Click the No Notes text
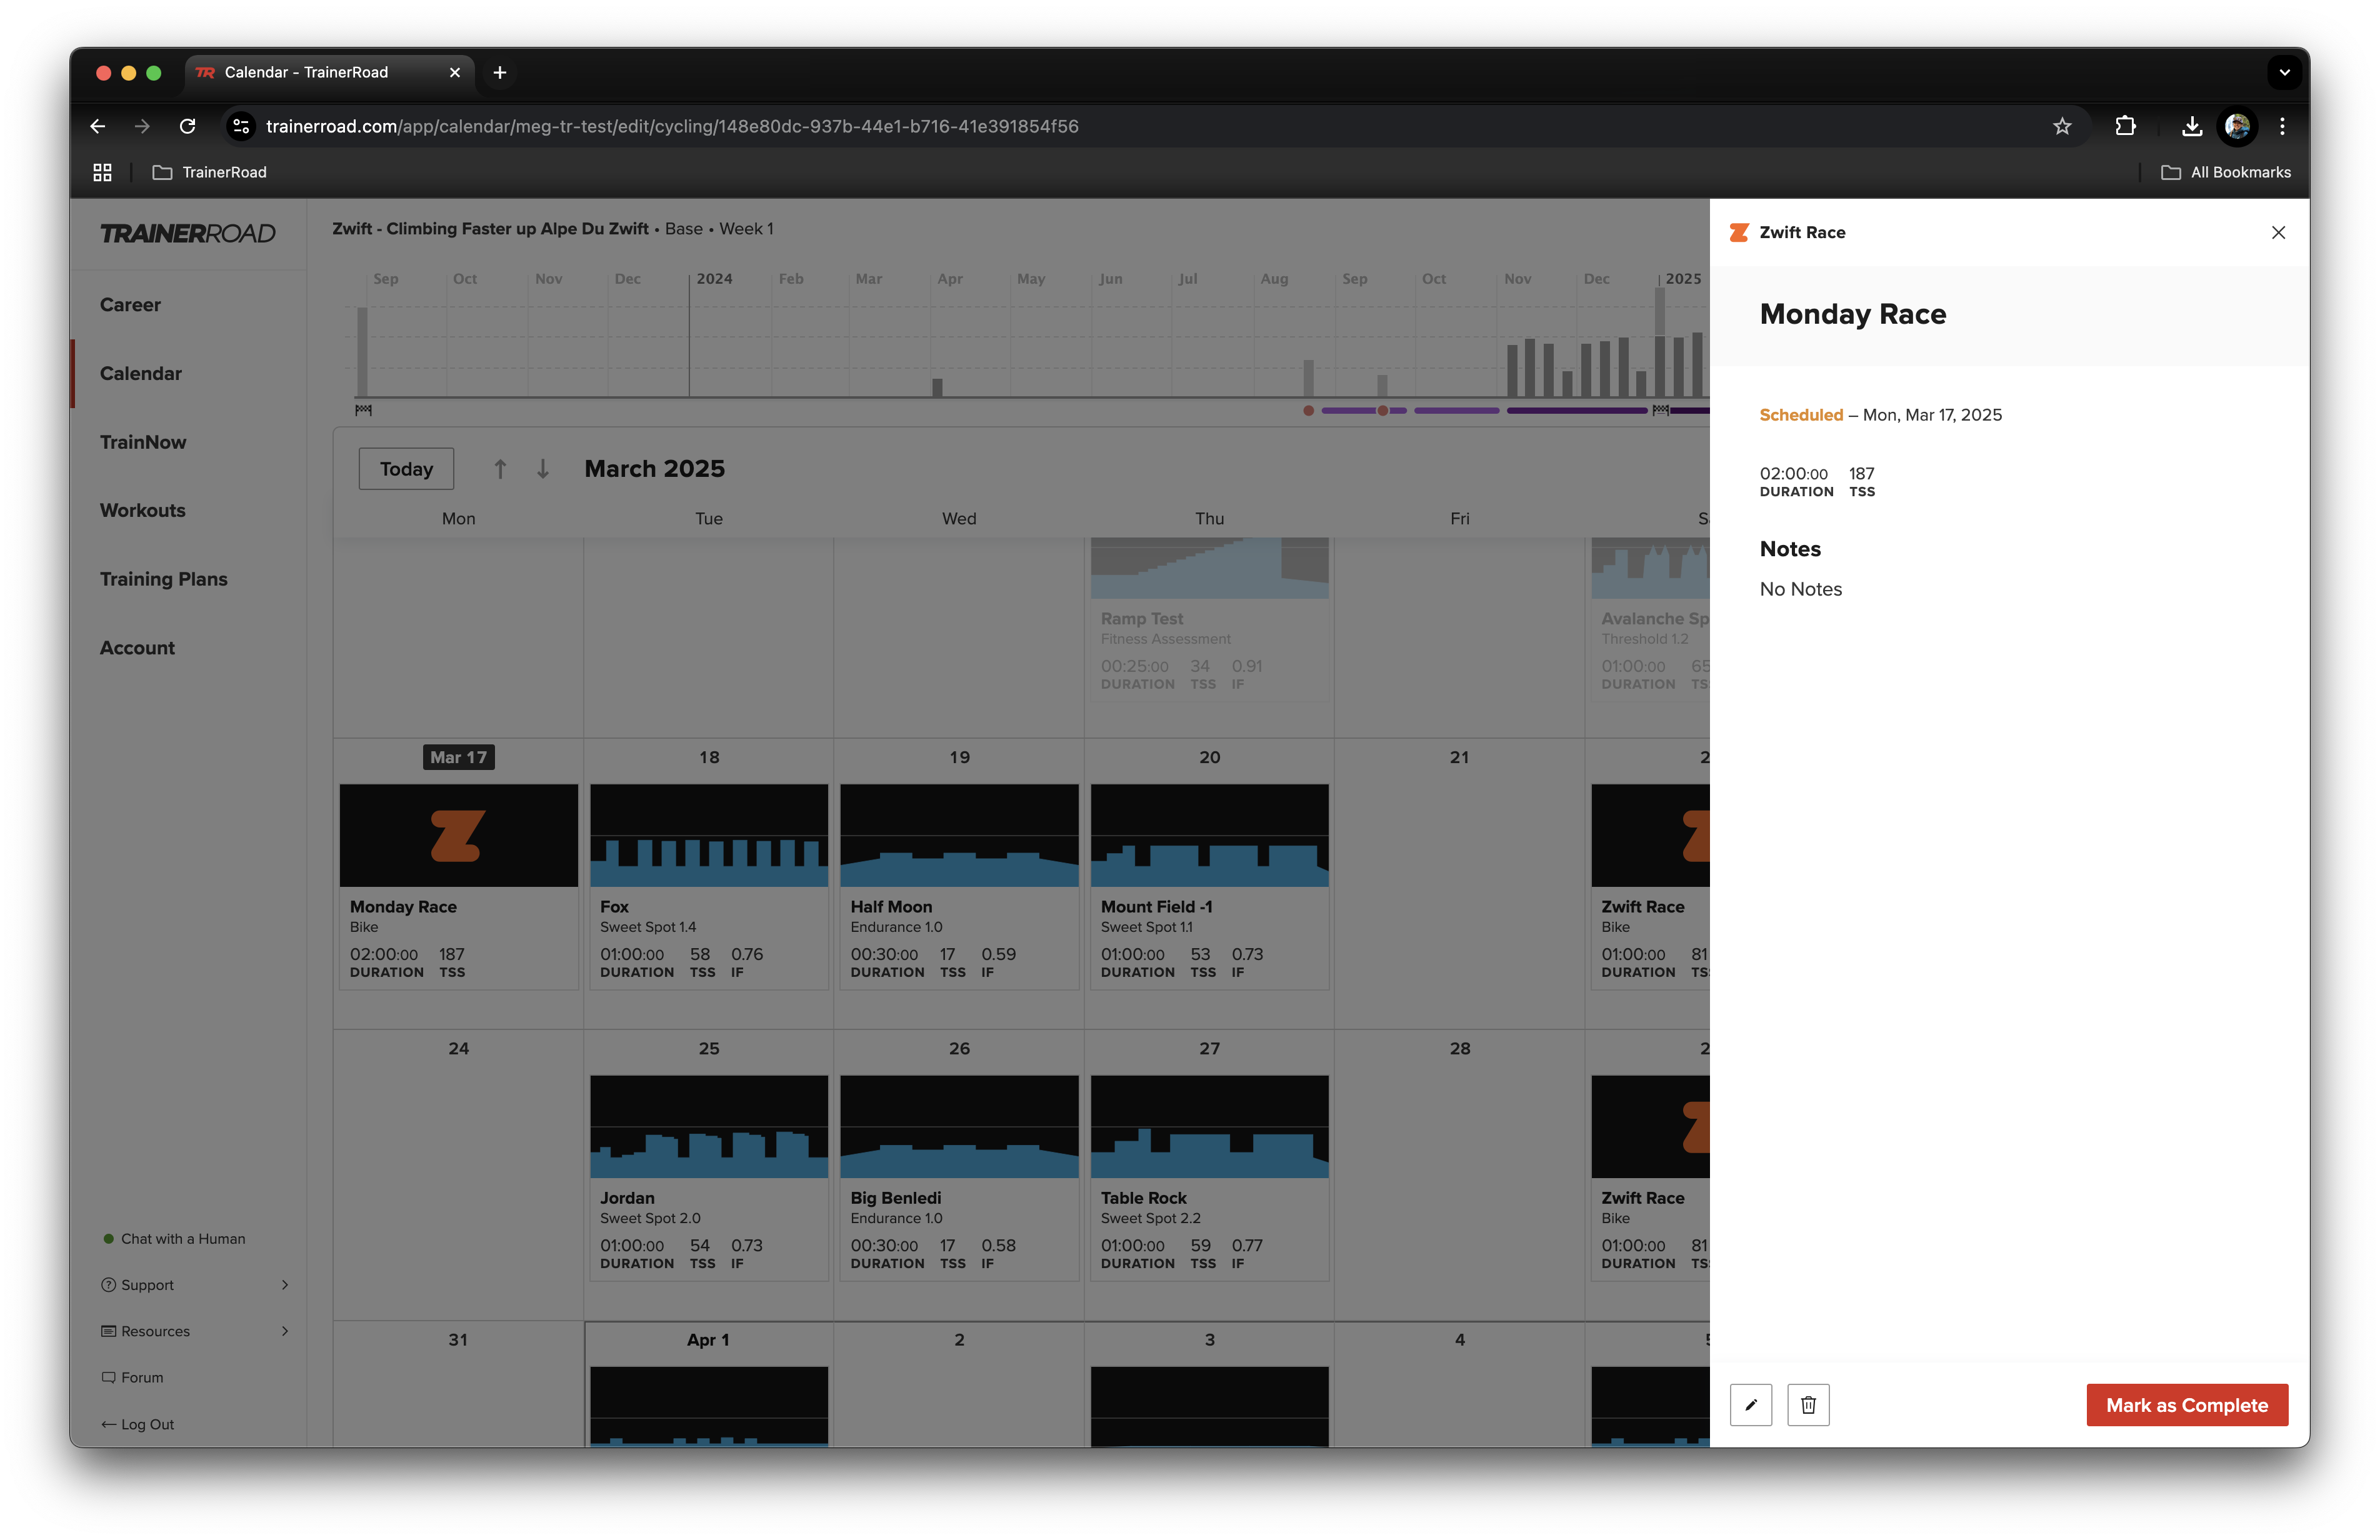Screen dimensions: 2380x1540 pyautogui.click(x=1800, y=589)
